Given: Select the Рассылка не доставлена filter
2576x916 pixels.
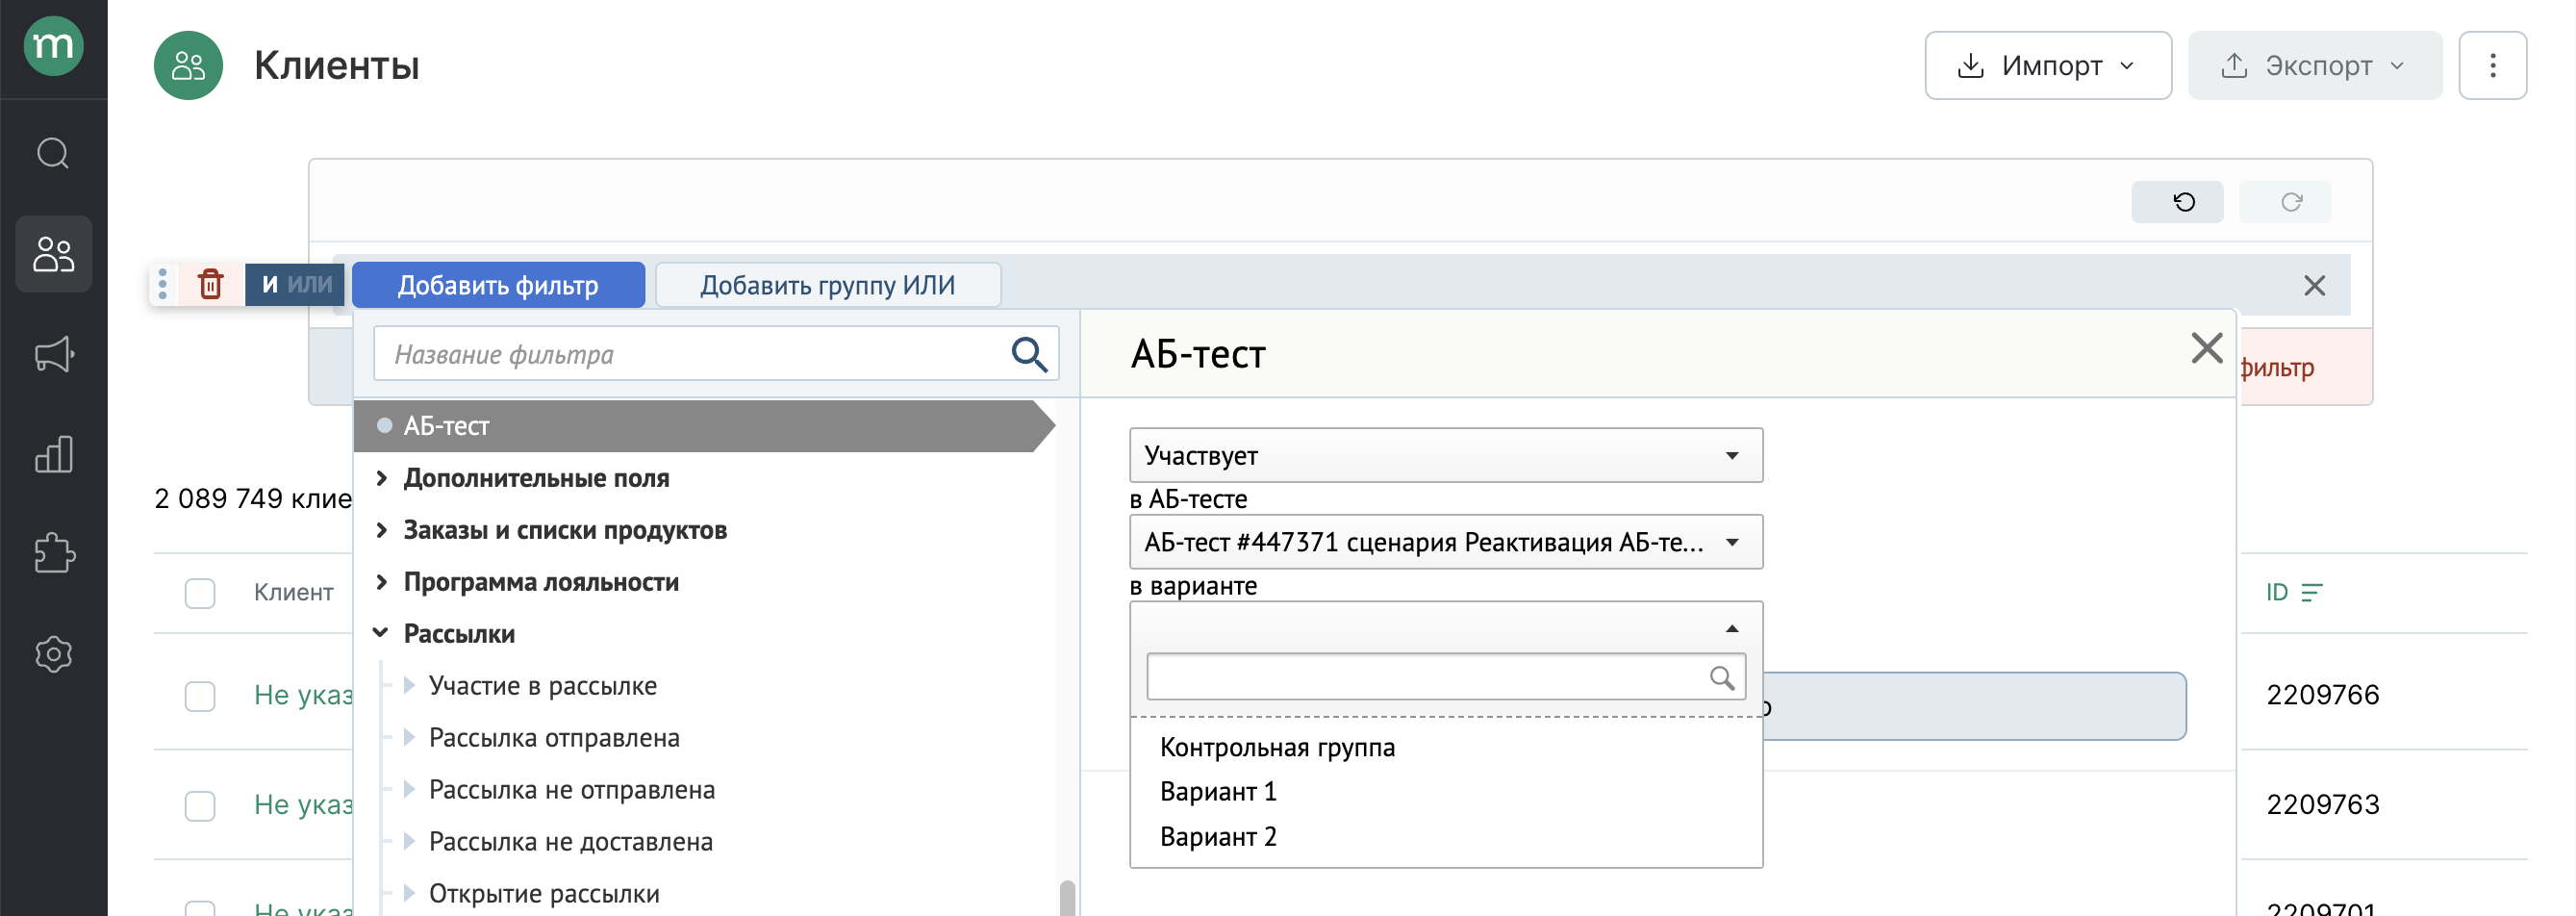Looking at the screenshot, I should pyautogui.click(x=570, y=842).
